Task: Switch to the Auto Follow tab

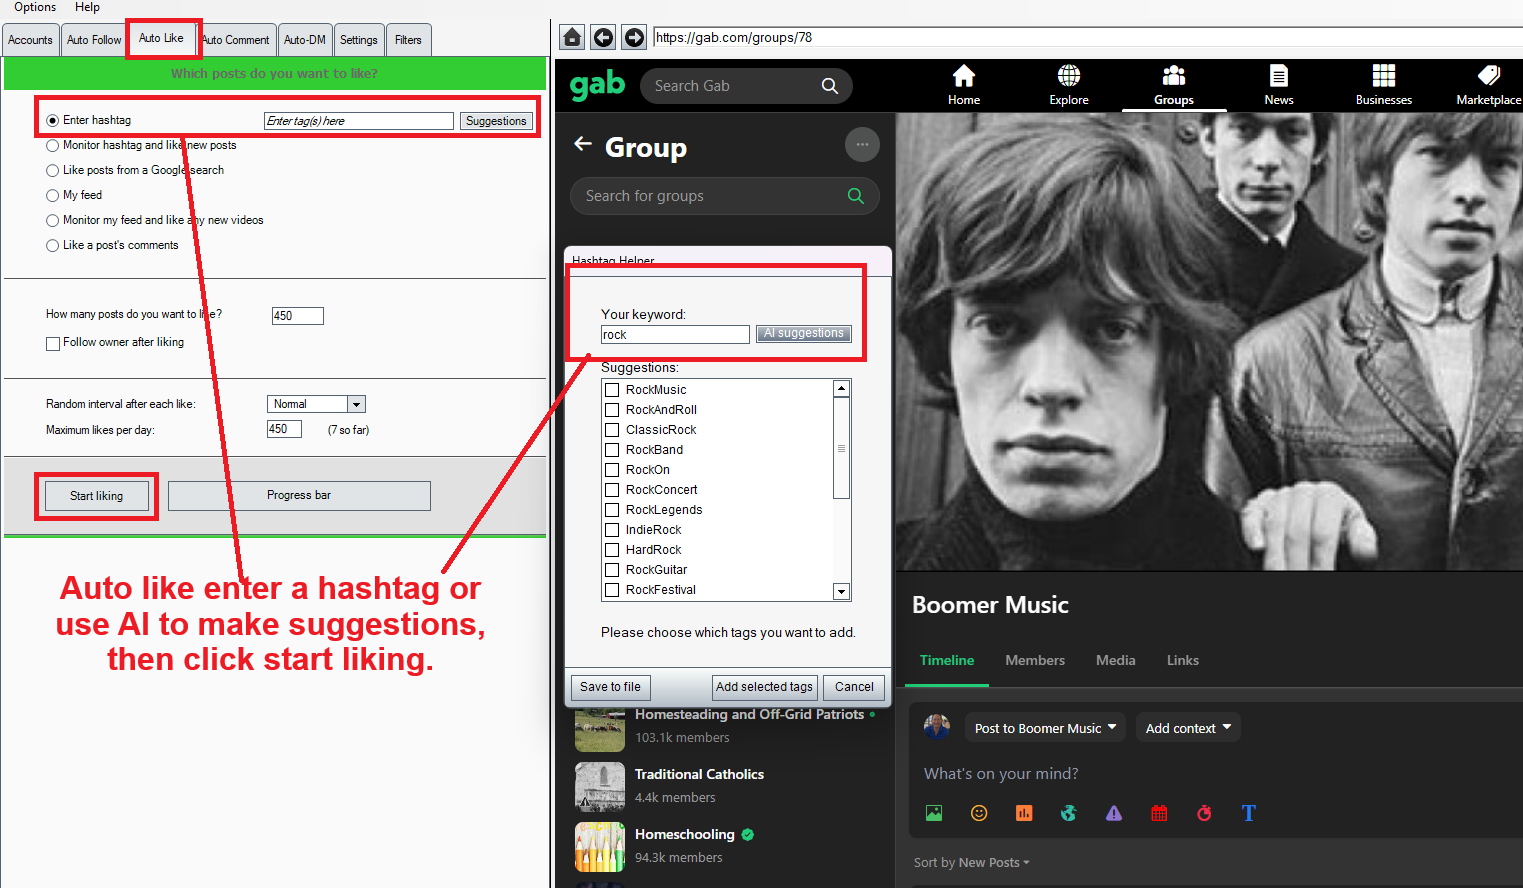Action: 94,40
